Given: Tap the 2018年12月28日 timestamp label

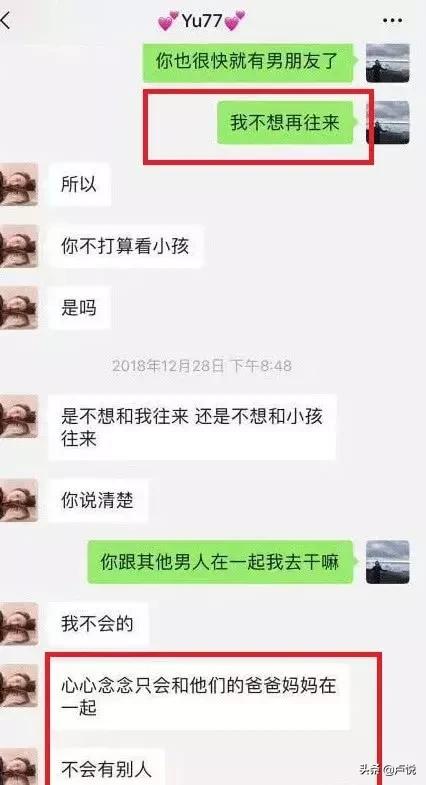Looking at the screenshot, I should coord(201,365).
